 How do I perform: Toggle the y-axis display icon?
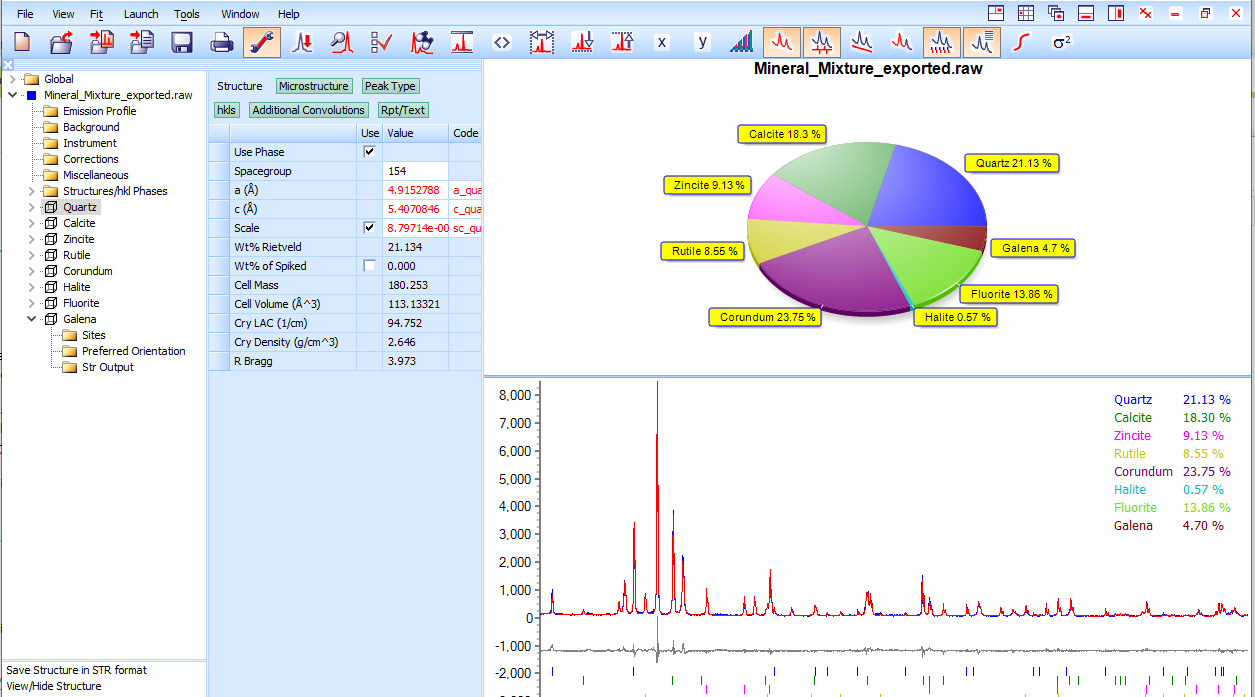click(704, 42)
